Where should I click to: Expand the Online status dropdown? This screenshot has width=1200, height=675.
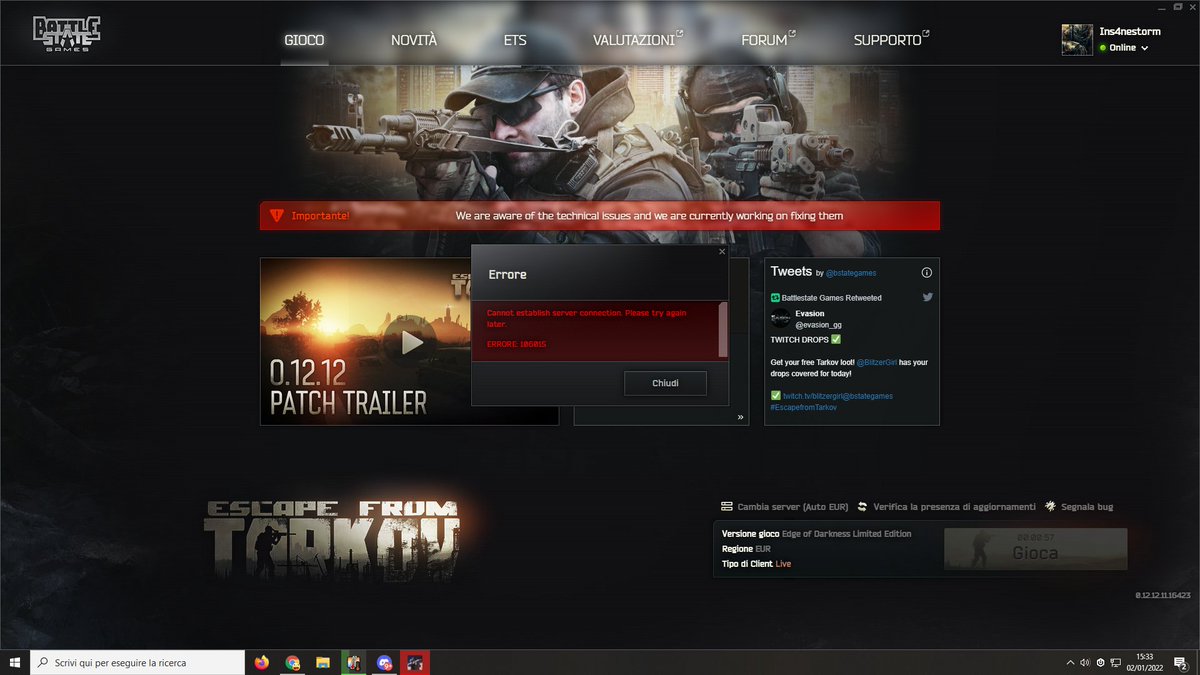1144,48
